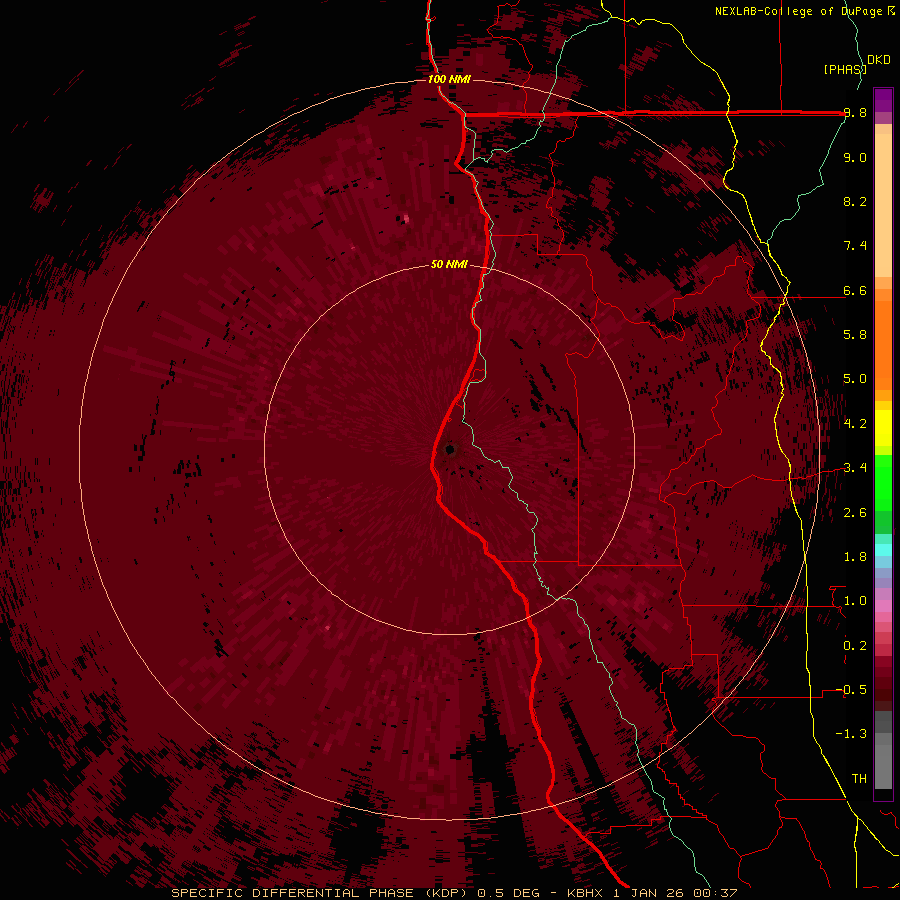Click the 5.0 value on color scale

[855, 379]
